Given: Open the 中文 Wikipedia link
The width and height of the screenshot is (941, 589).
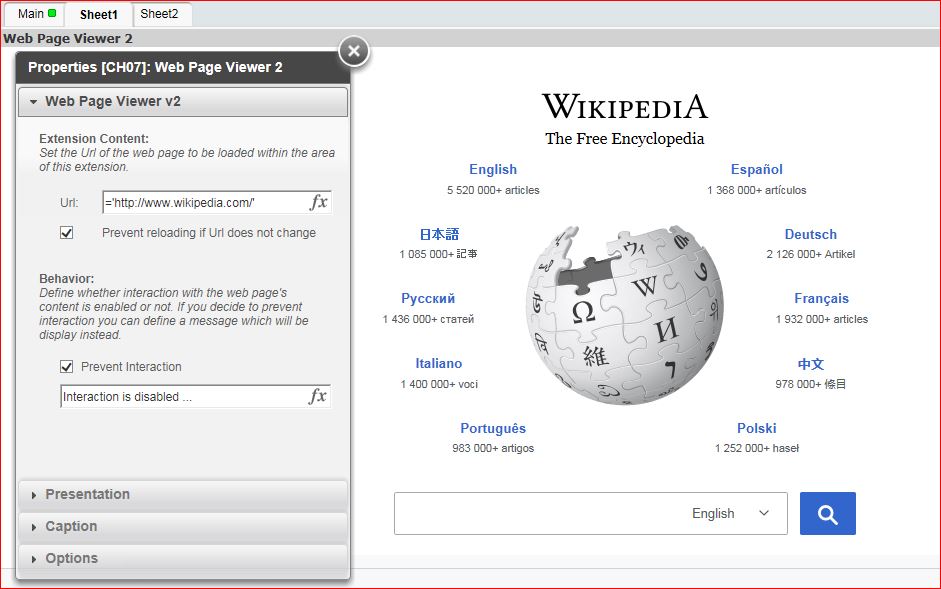Looking at the screenshot, I should [x=810, y=364].
